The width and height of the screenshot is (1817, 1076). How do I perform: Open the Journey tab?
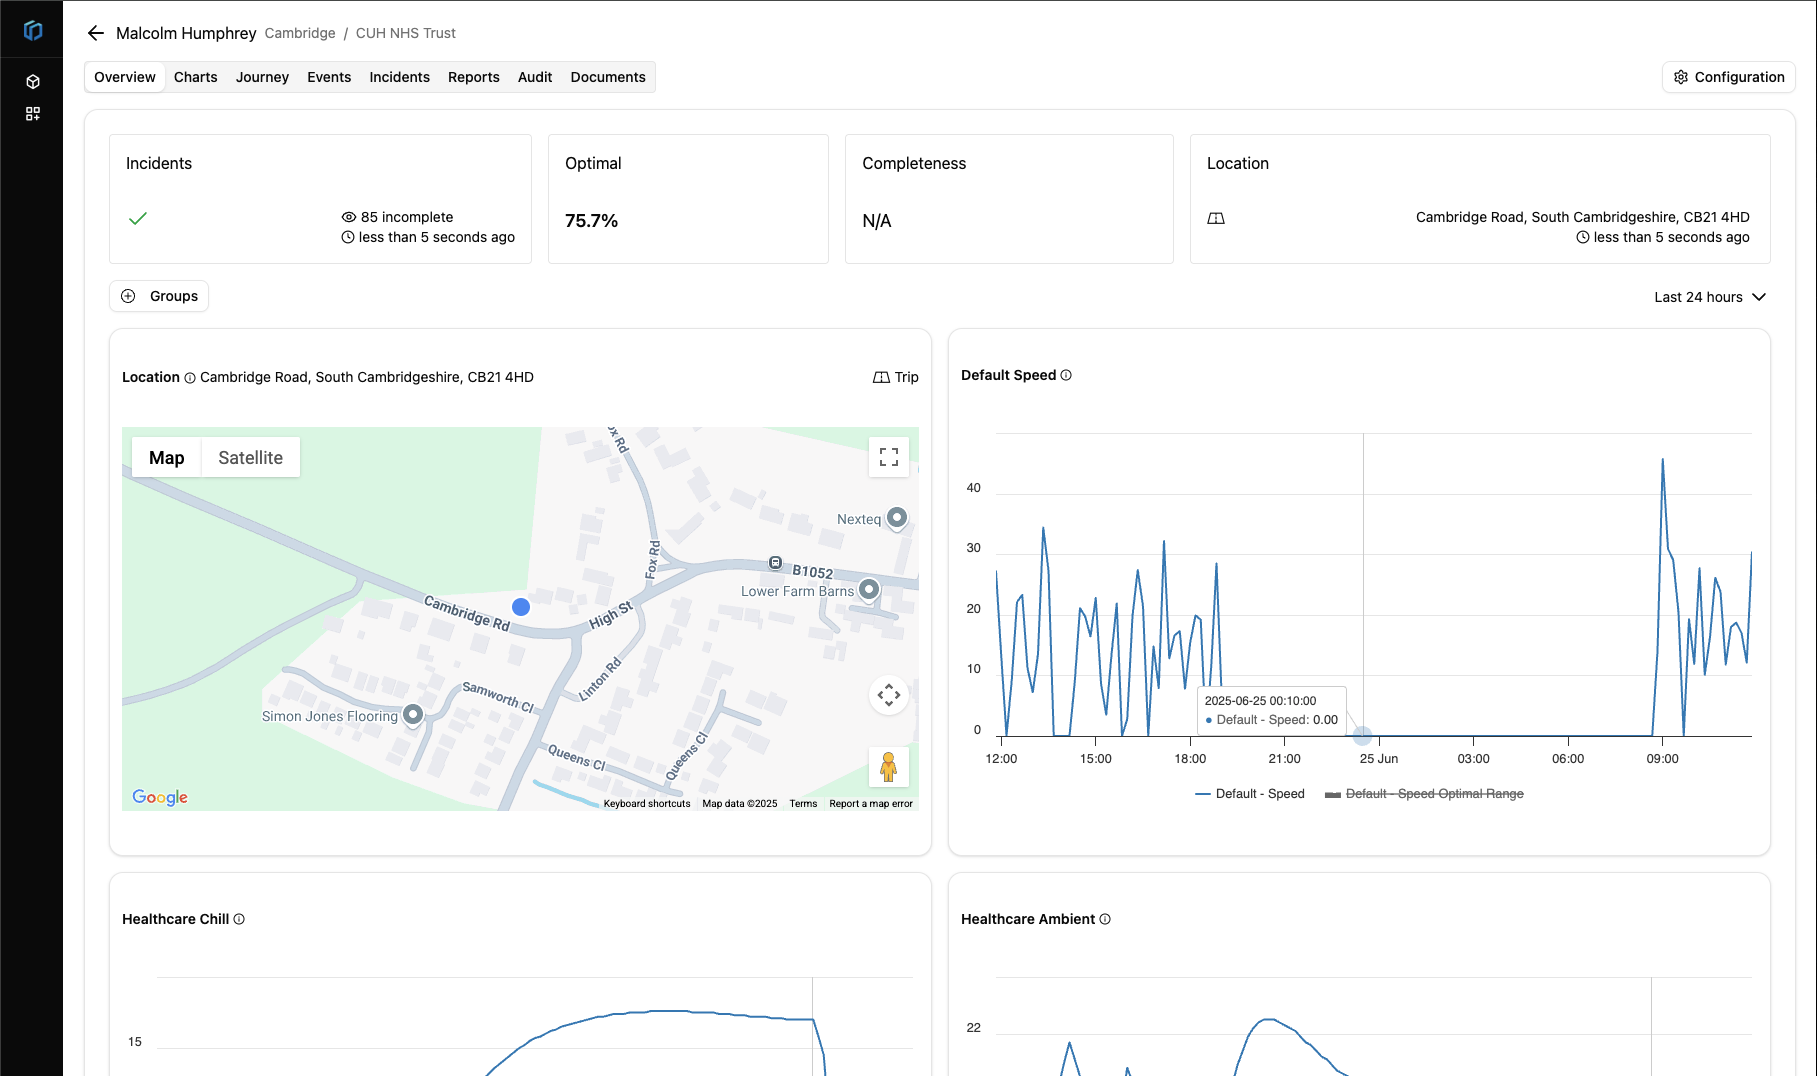(x=262, y=77)
